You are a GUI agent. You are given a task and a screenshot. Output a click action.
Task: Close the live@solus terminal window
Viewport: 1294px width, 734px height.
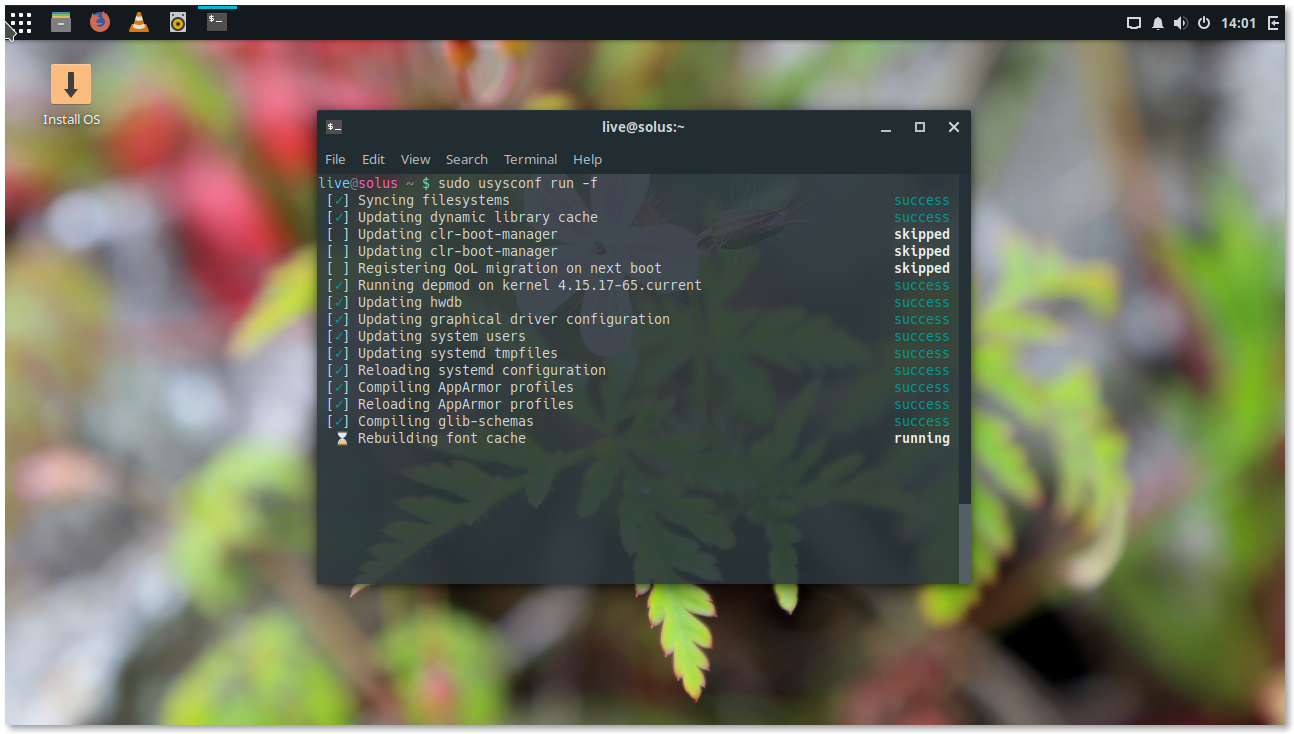point(954,127)
